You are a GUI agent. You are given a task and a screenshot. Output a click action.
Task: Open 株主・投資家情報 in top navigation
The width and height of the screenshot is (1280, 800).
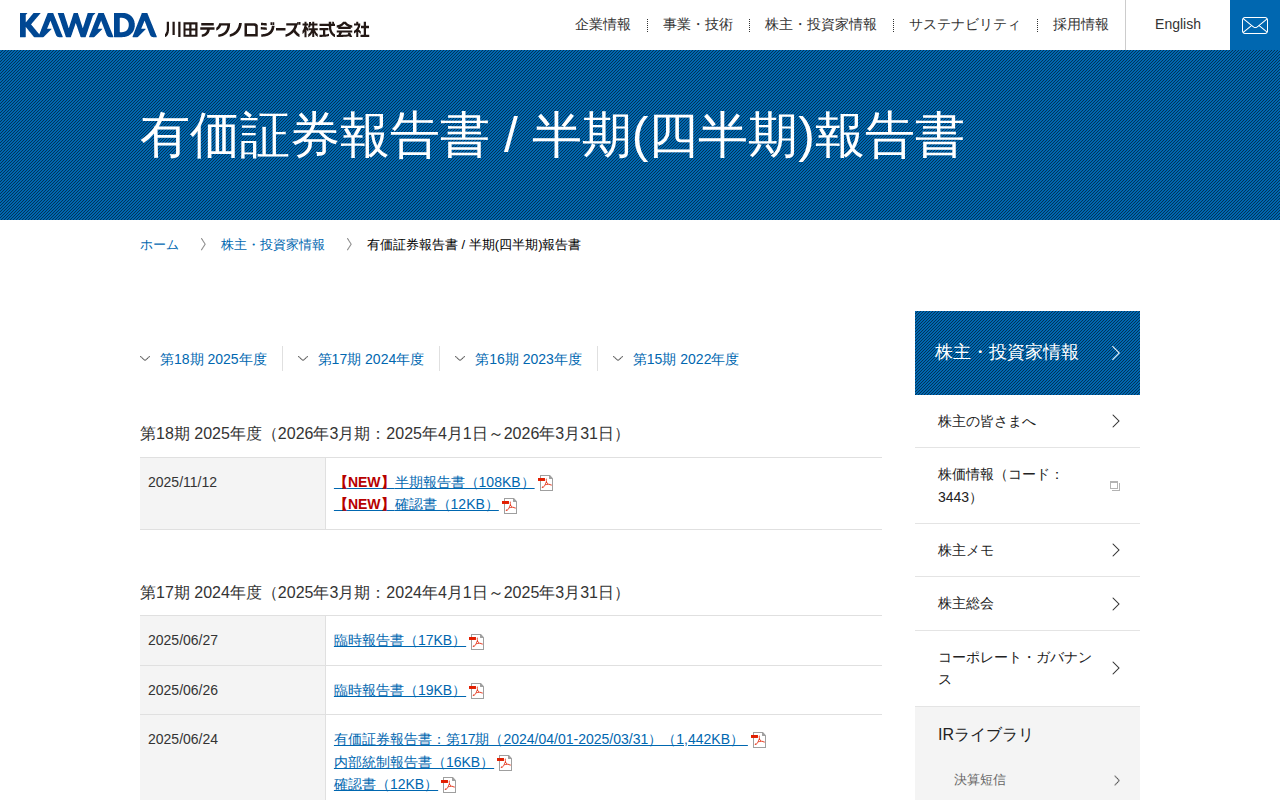pos(821,25)
